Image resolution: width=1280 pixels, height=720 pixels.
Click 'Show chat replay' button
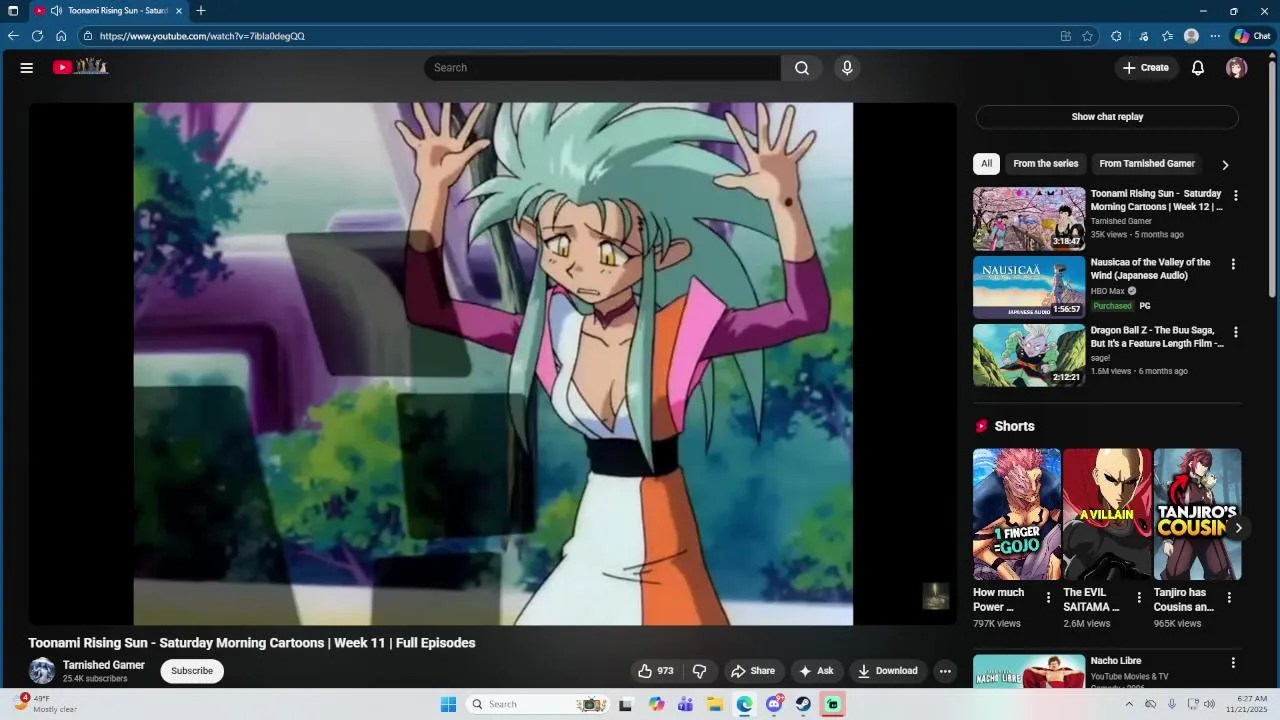tap(1107, 117)
